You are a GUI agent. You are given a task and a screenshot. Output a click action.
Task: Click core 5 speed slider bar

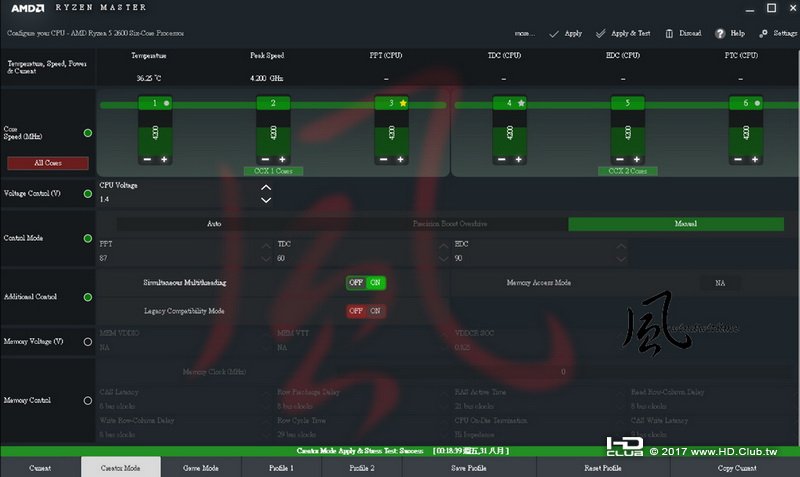628,133
